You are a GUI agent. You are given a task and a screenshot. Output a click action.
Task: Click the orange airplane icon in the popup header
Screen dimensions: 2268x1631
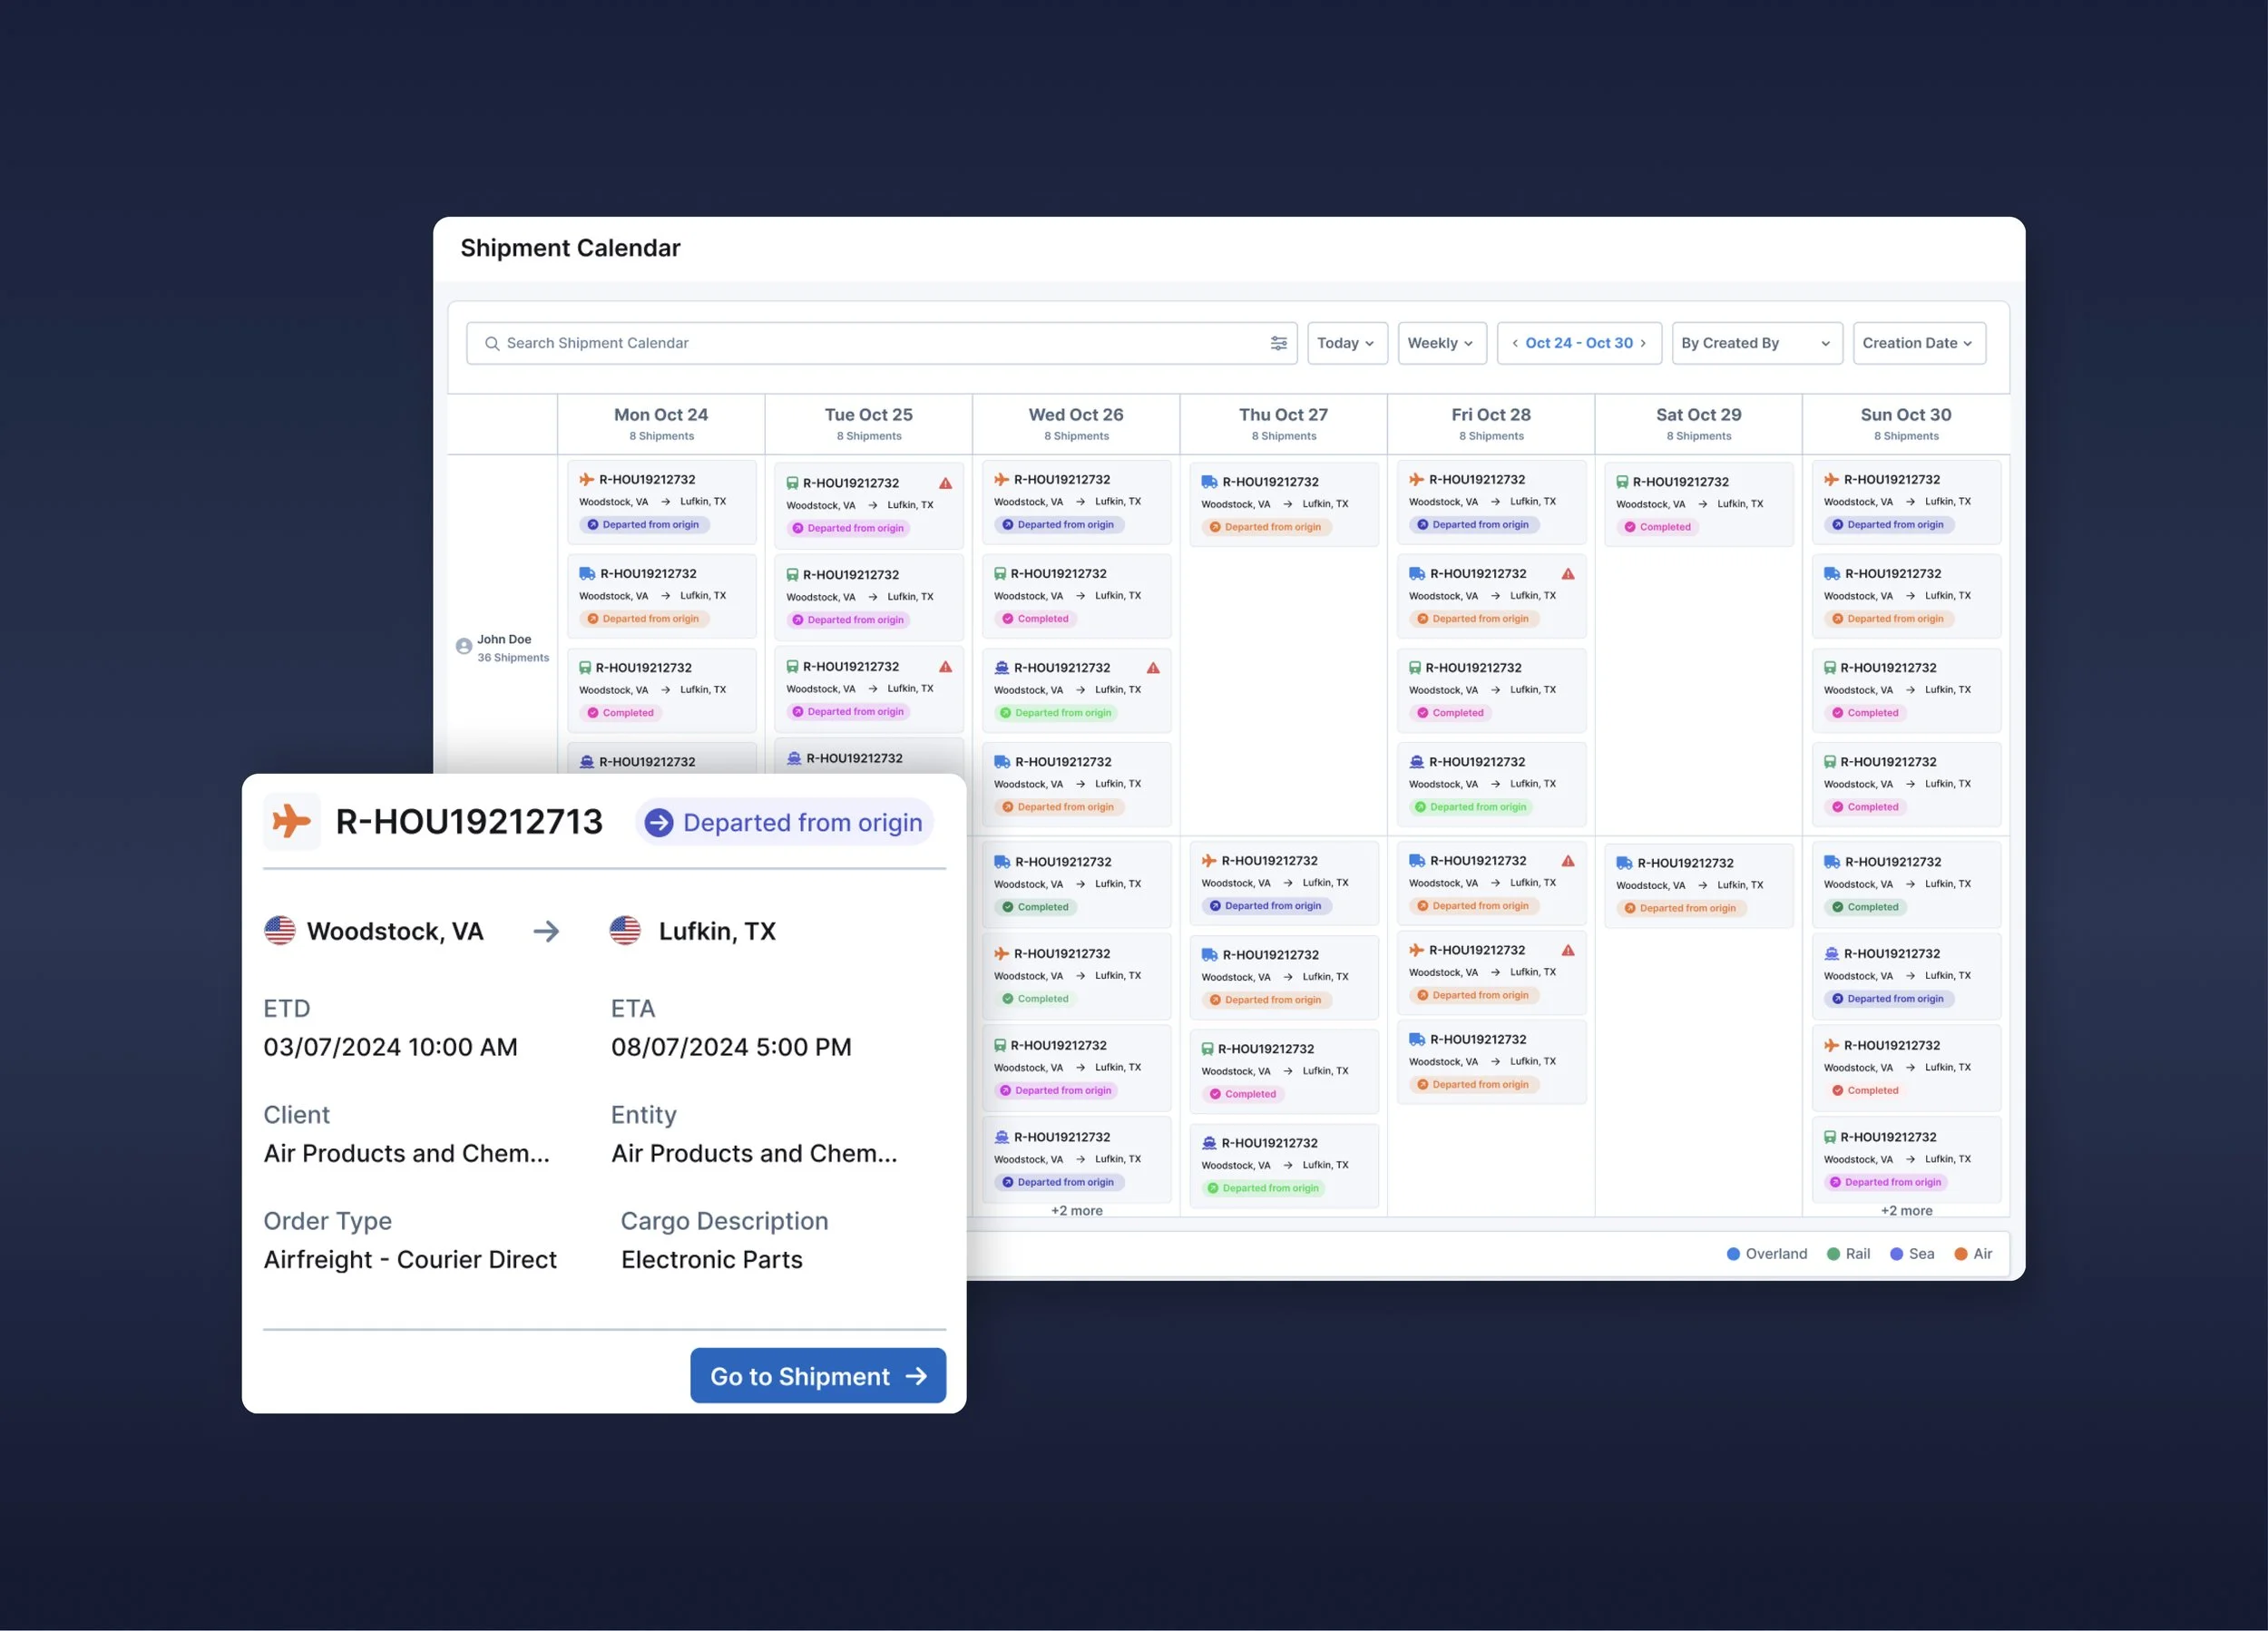[x=291, y=821]
